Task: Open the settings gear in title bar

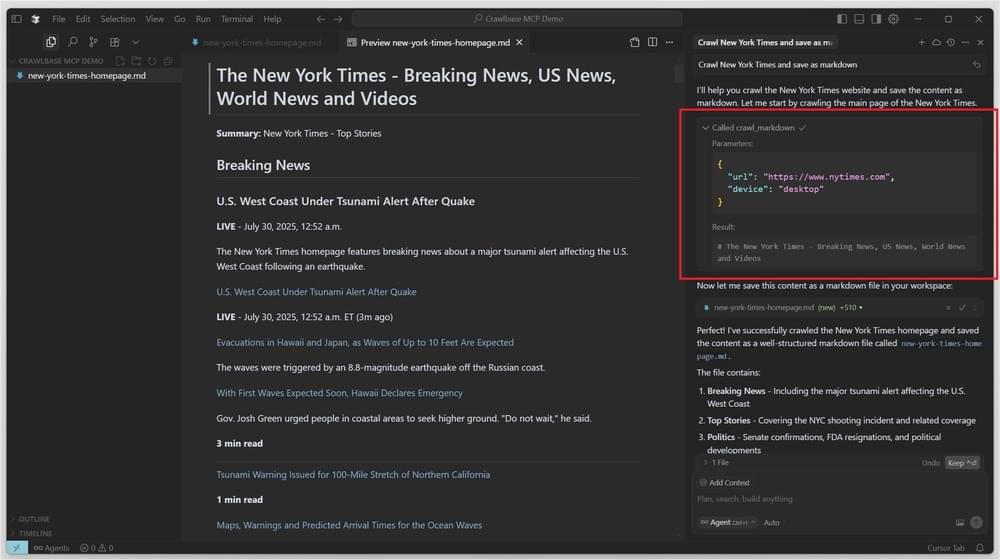Action: click(x=893, y=19)
